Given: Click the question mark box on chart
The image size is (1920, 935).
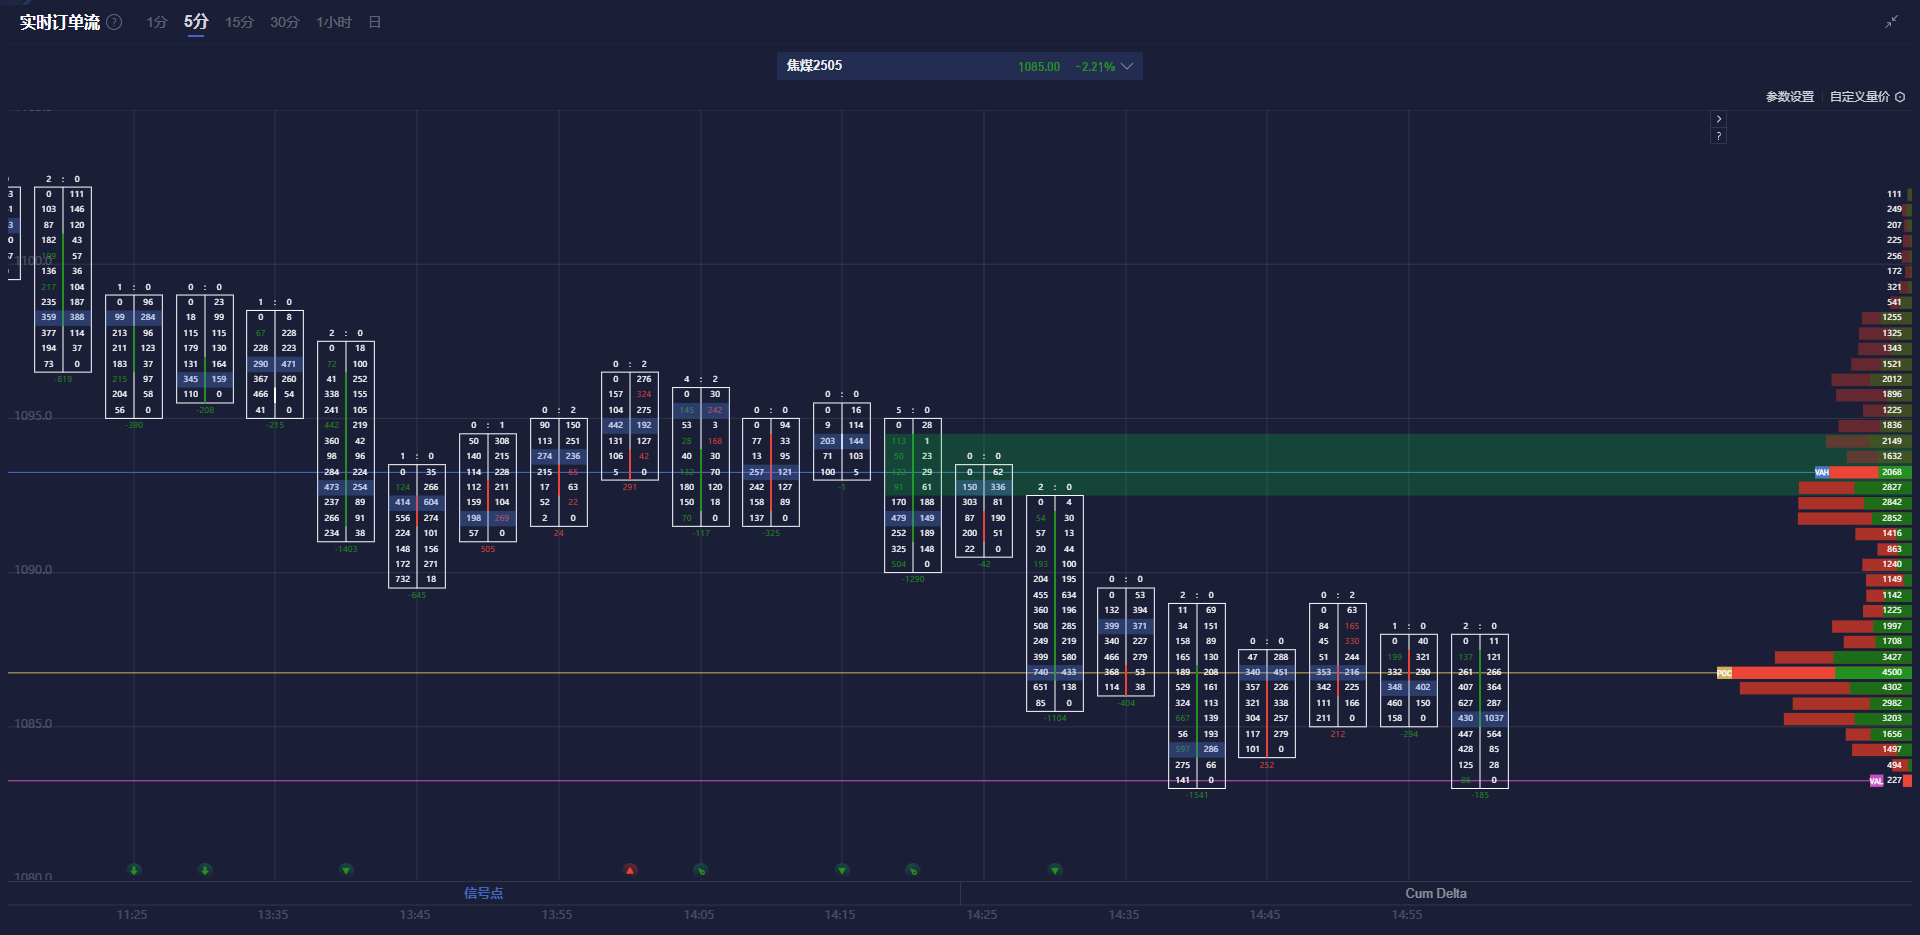Looking at the screenshot, I should click(1718, 136).
